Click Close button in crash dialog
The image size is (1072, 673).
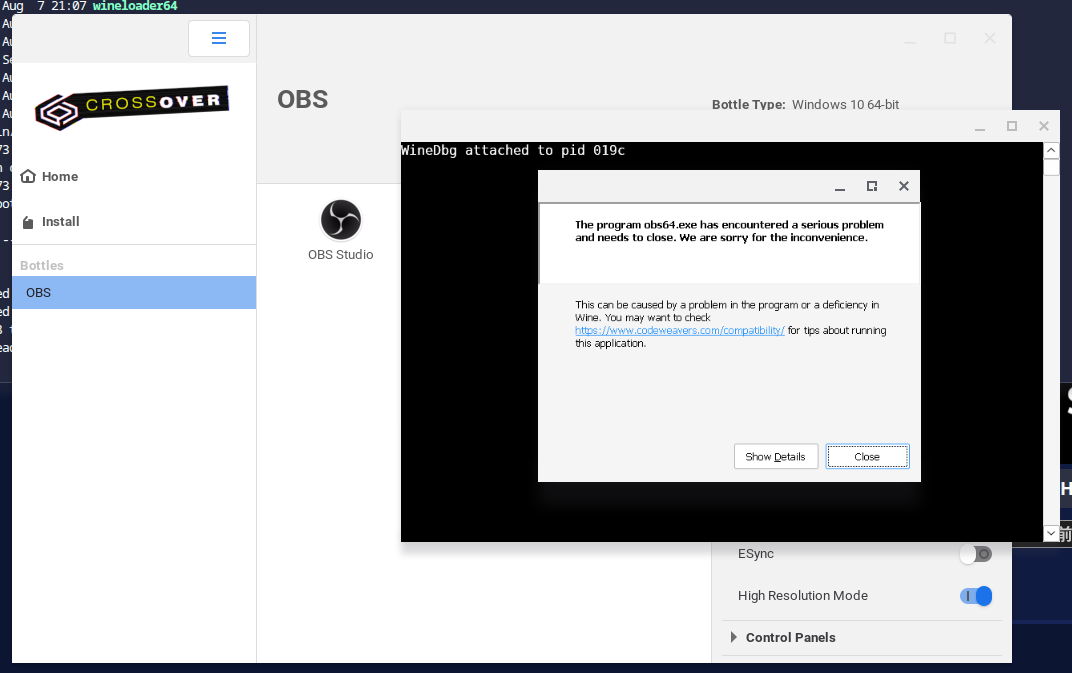point(868,456)
